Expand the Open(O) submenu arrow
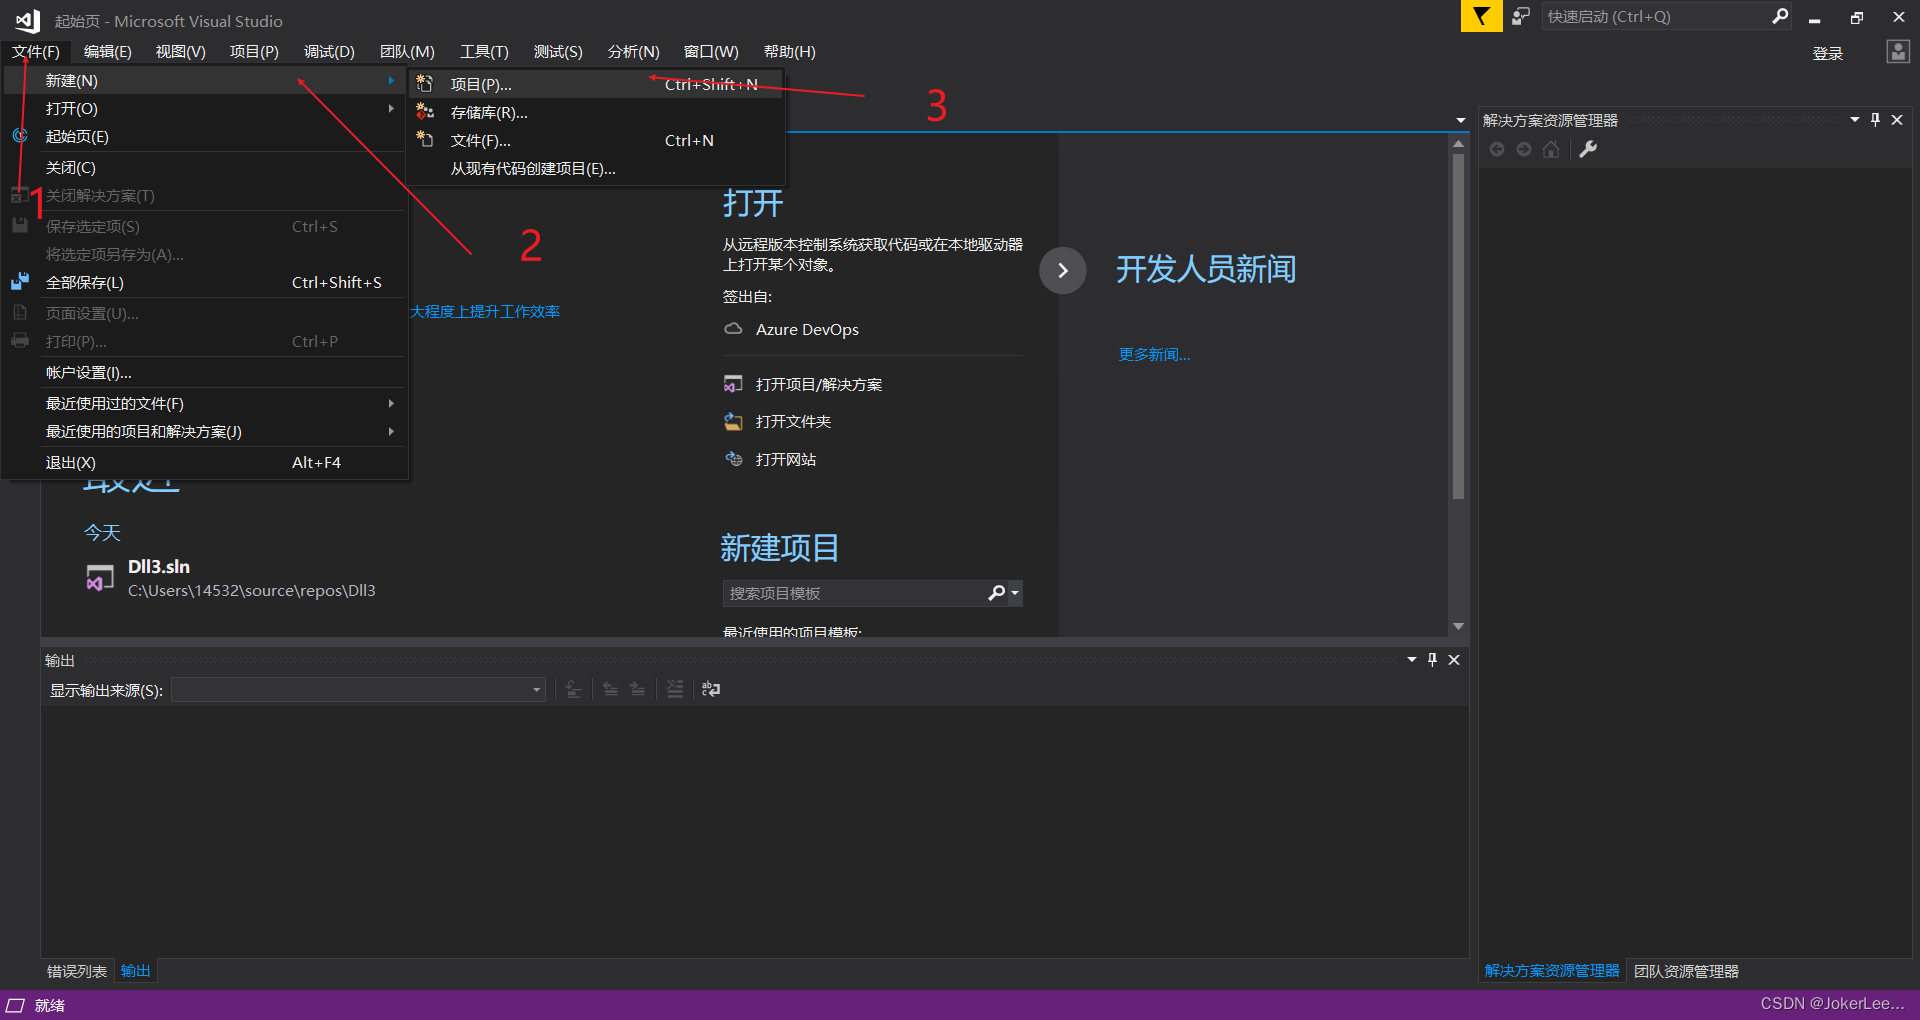The image size is (1920, 1020). 391,108
